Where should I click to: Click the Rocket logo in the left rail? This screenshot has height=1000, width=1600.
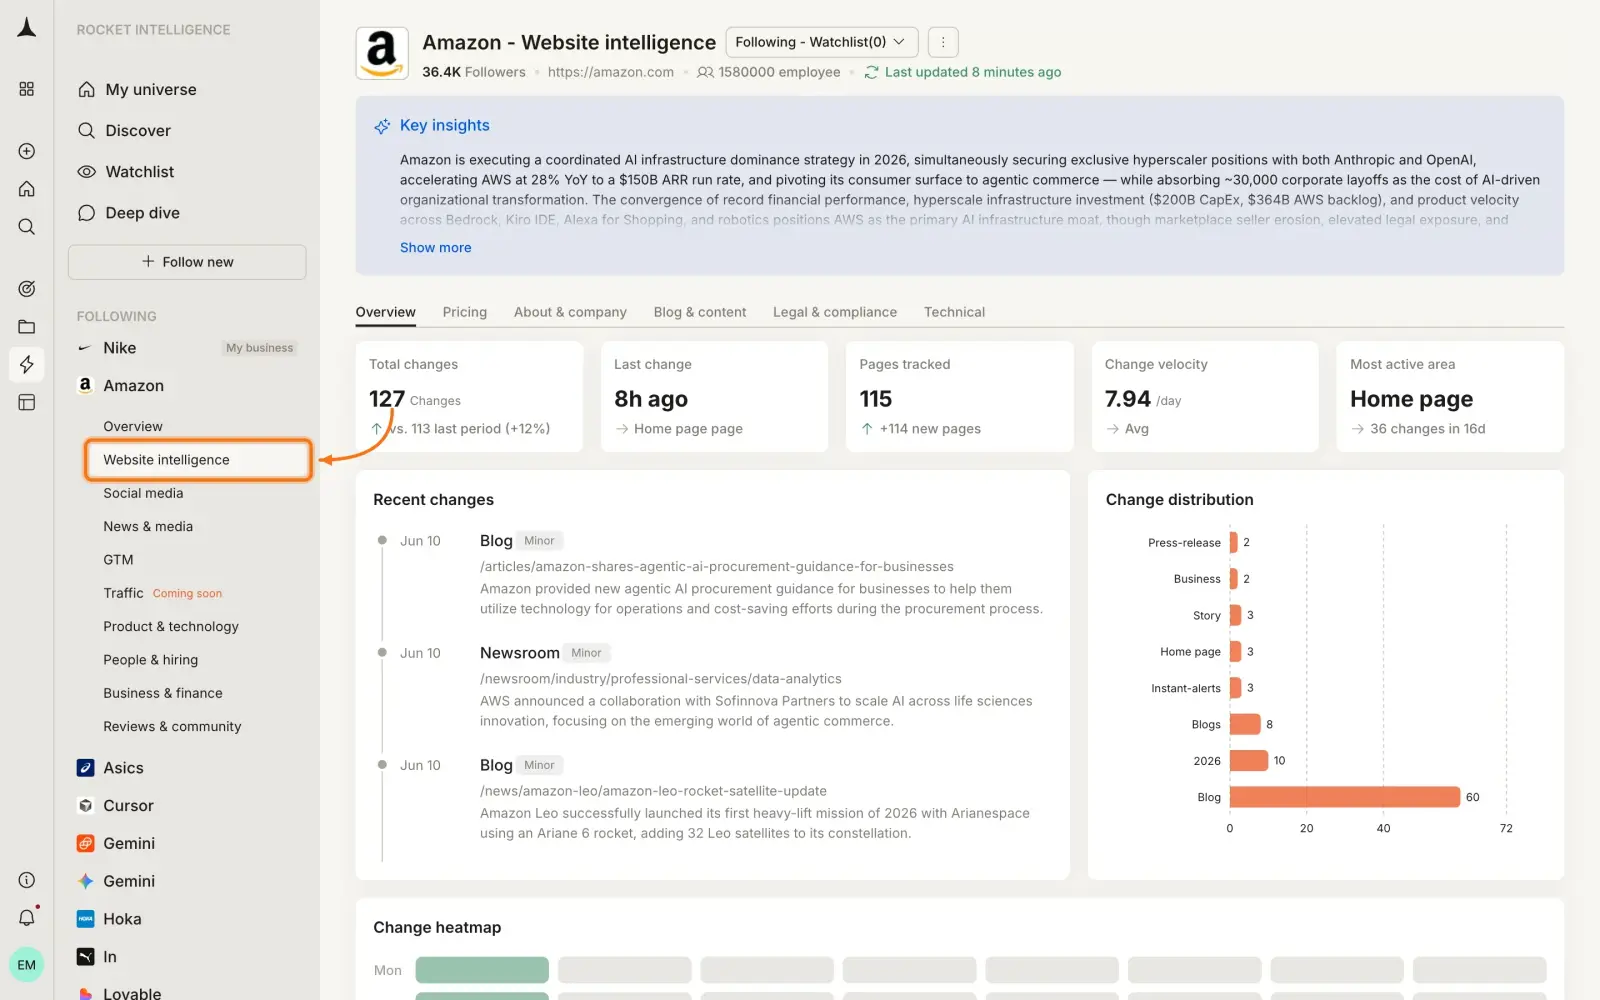[x=27, y=28]
